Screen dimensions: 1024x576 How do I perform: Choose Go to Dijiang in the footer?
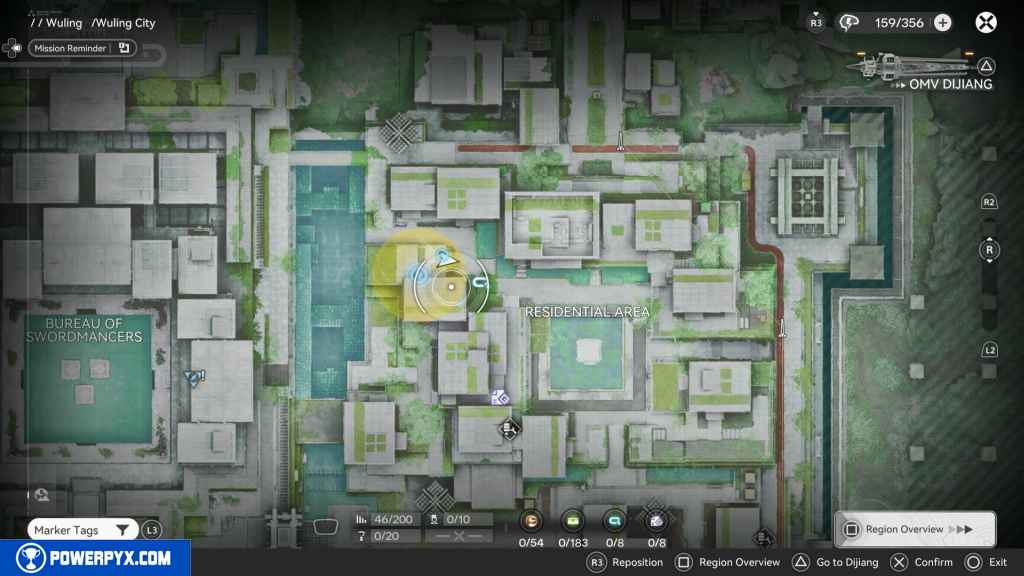(836, 562)
